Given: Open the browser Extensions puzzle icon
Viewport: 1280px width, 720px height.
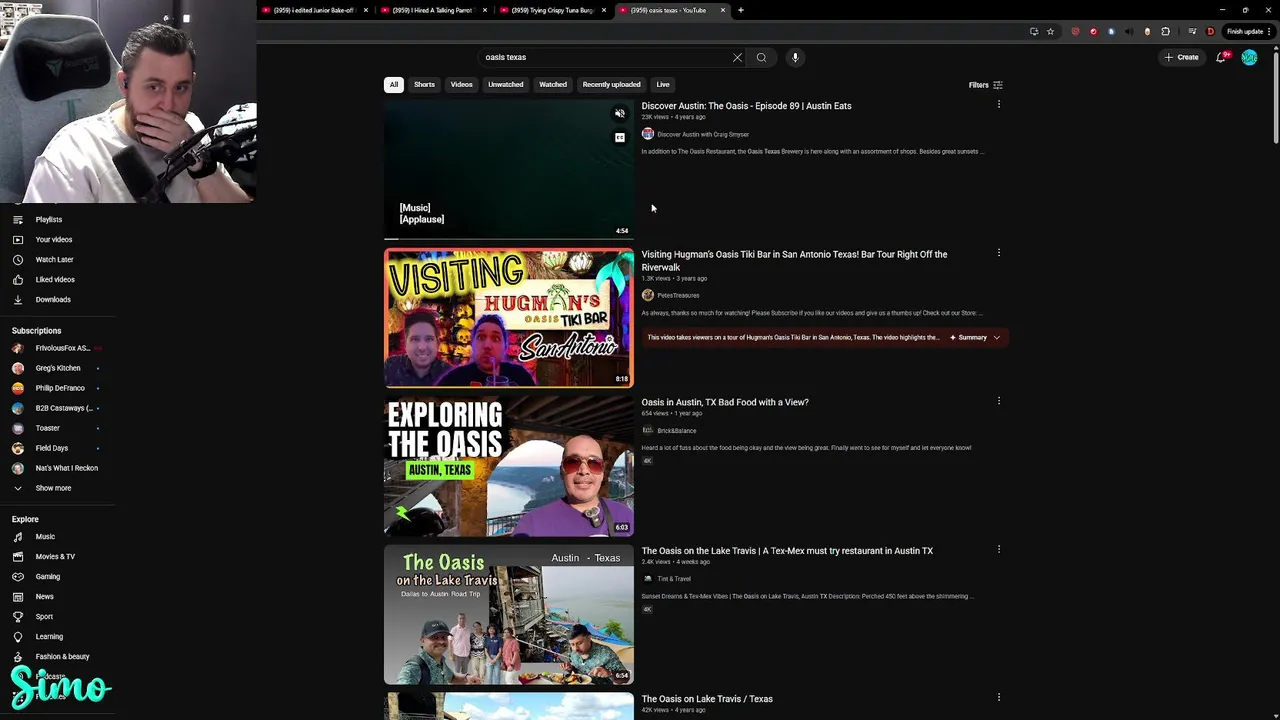Looking at the screenshot, I should [1165, 31].
